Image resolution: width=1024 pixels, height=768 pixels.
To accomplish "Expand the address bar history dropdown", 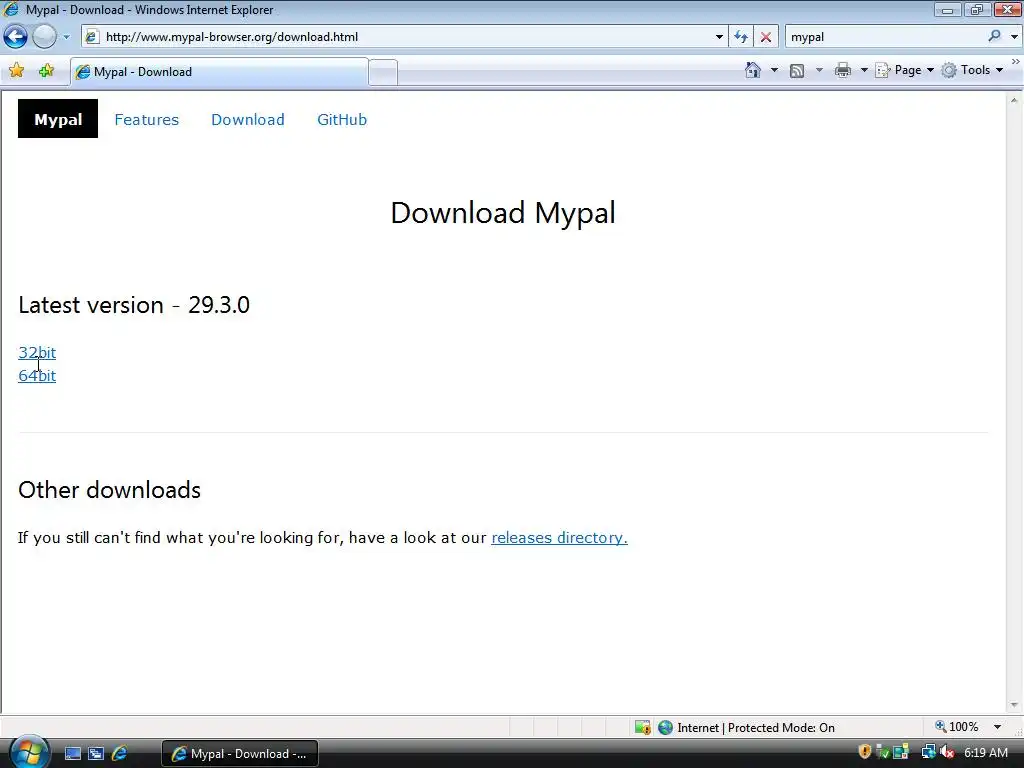I will [x=719, y=37].
